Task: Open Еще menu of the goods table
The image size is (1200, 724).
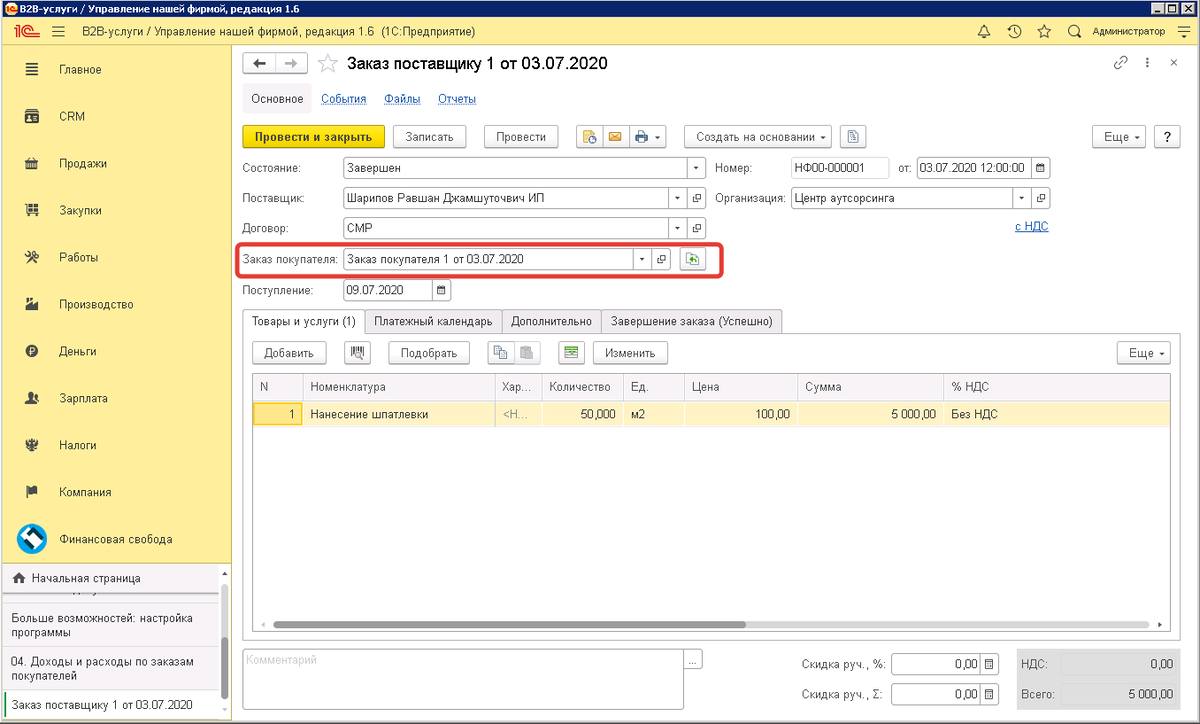Action: tap(1142, 353)
